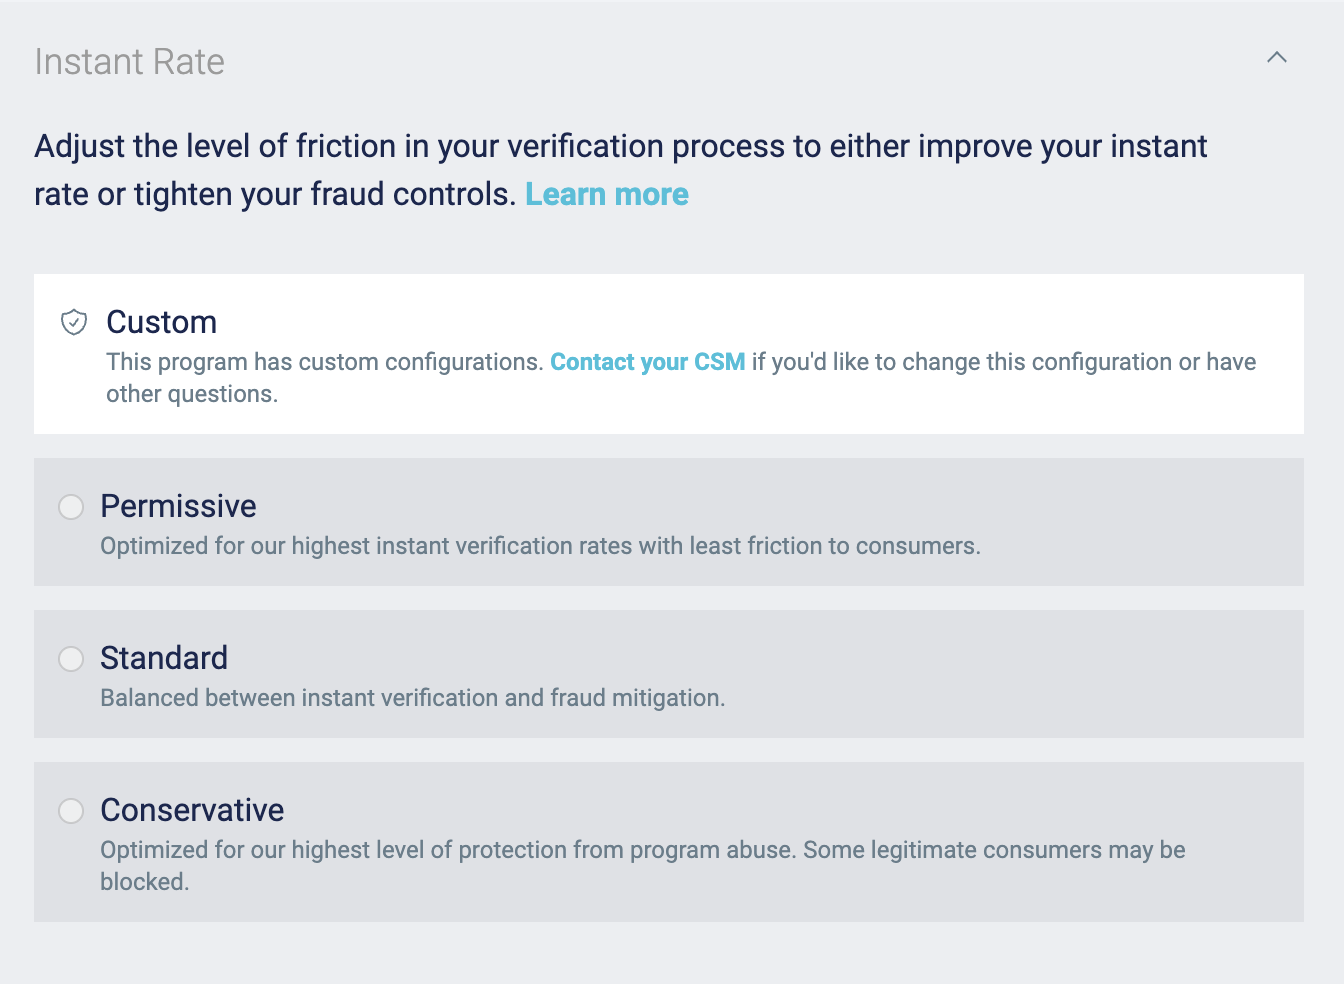This screenshot has height=984, width=1344.
Task: Follow the Contact your CSM link
Action: (x=647, y=362)
